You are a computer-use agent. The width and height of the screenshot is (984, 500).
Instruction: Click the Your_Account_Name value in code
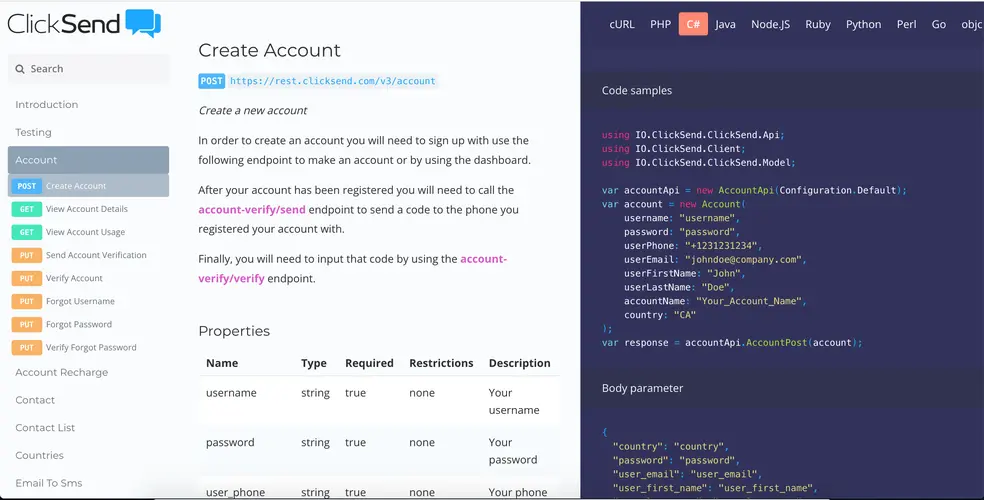[x=748, y=301]
